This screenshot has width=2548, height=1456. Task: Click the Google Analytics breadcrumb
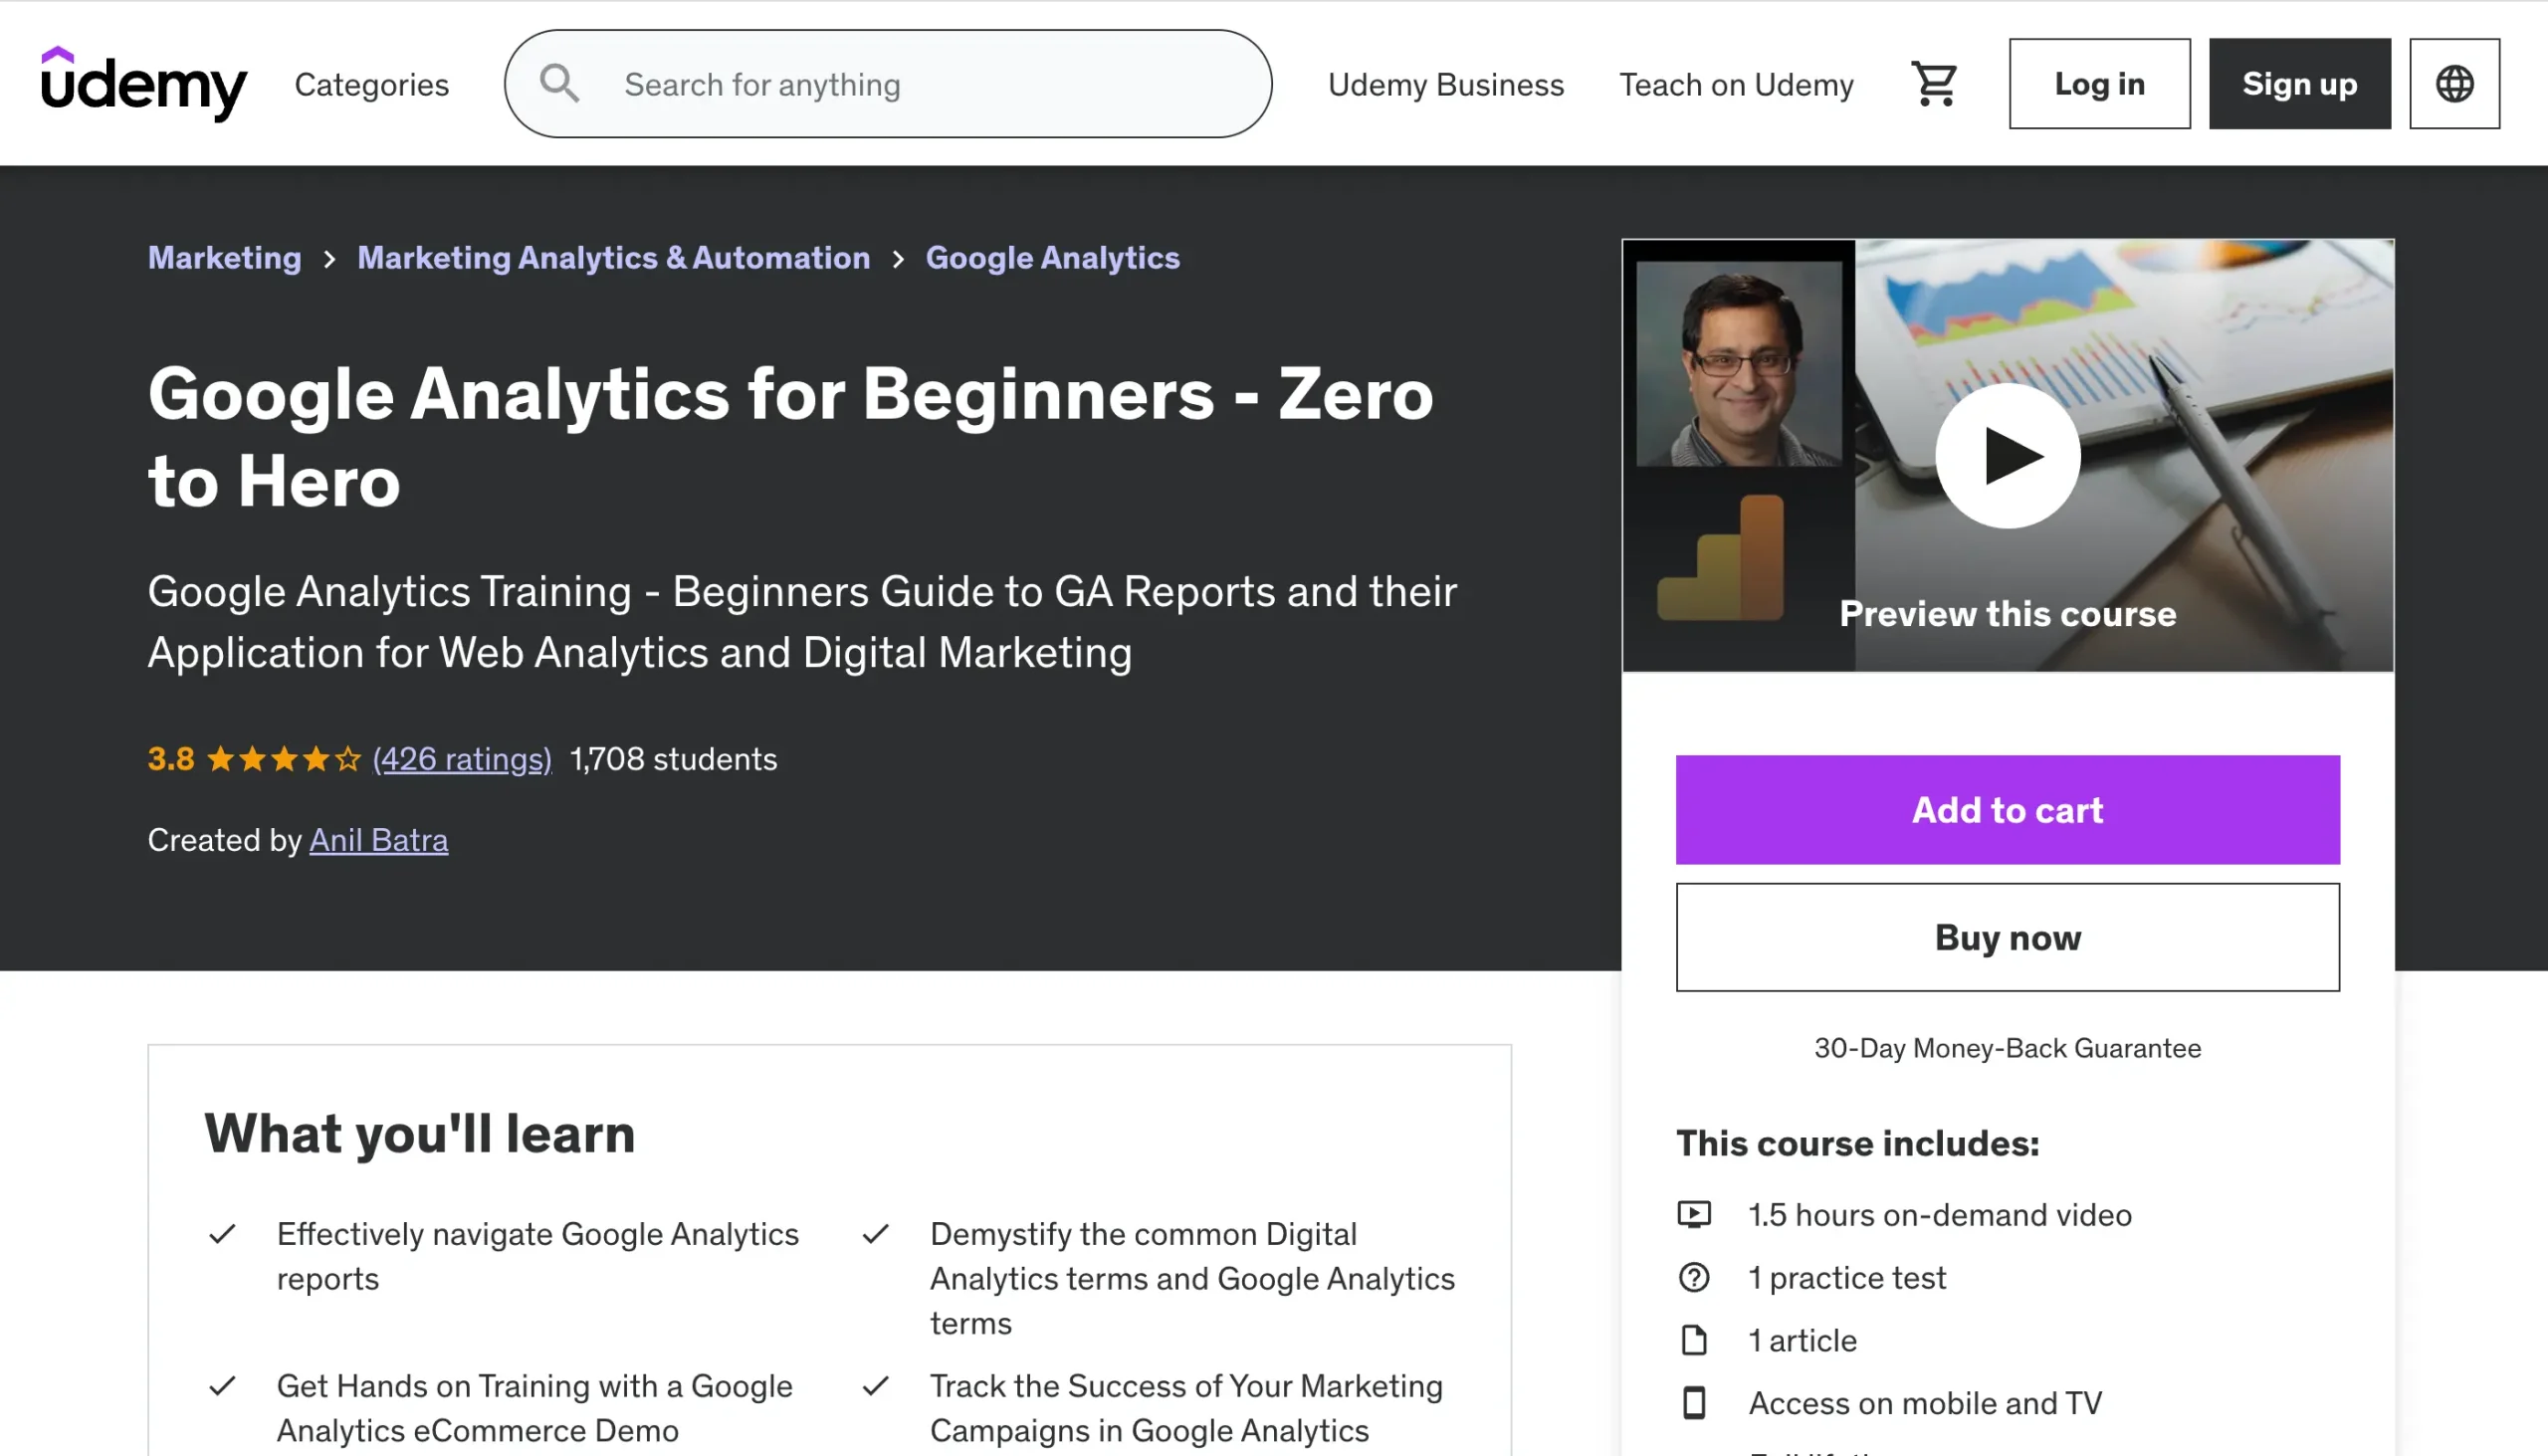1052,258
